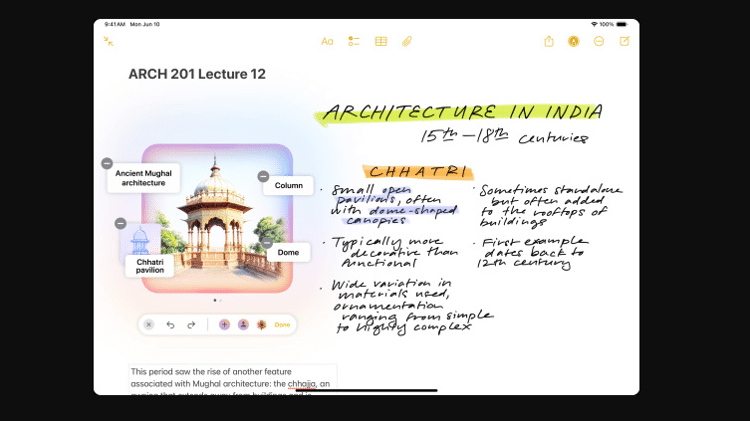Screen dimensions: 750x421
Task: Redo the image change
Action: click(x=191, y=325)
